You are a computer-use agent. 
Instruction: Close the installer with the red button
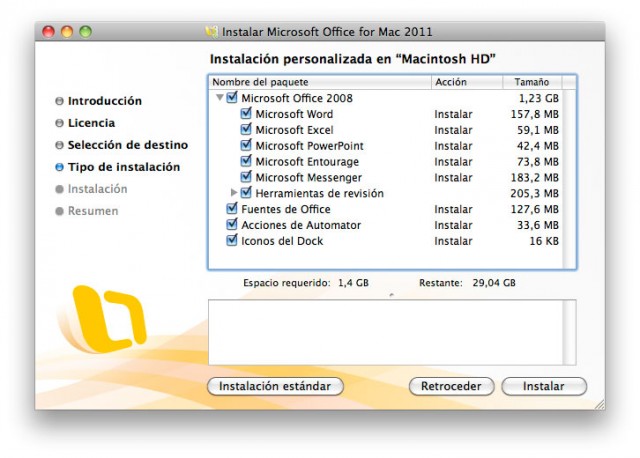click(x=49, y=31)
